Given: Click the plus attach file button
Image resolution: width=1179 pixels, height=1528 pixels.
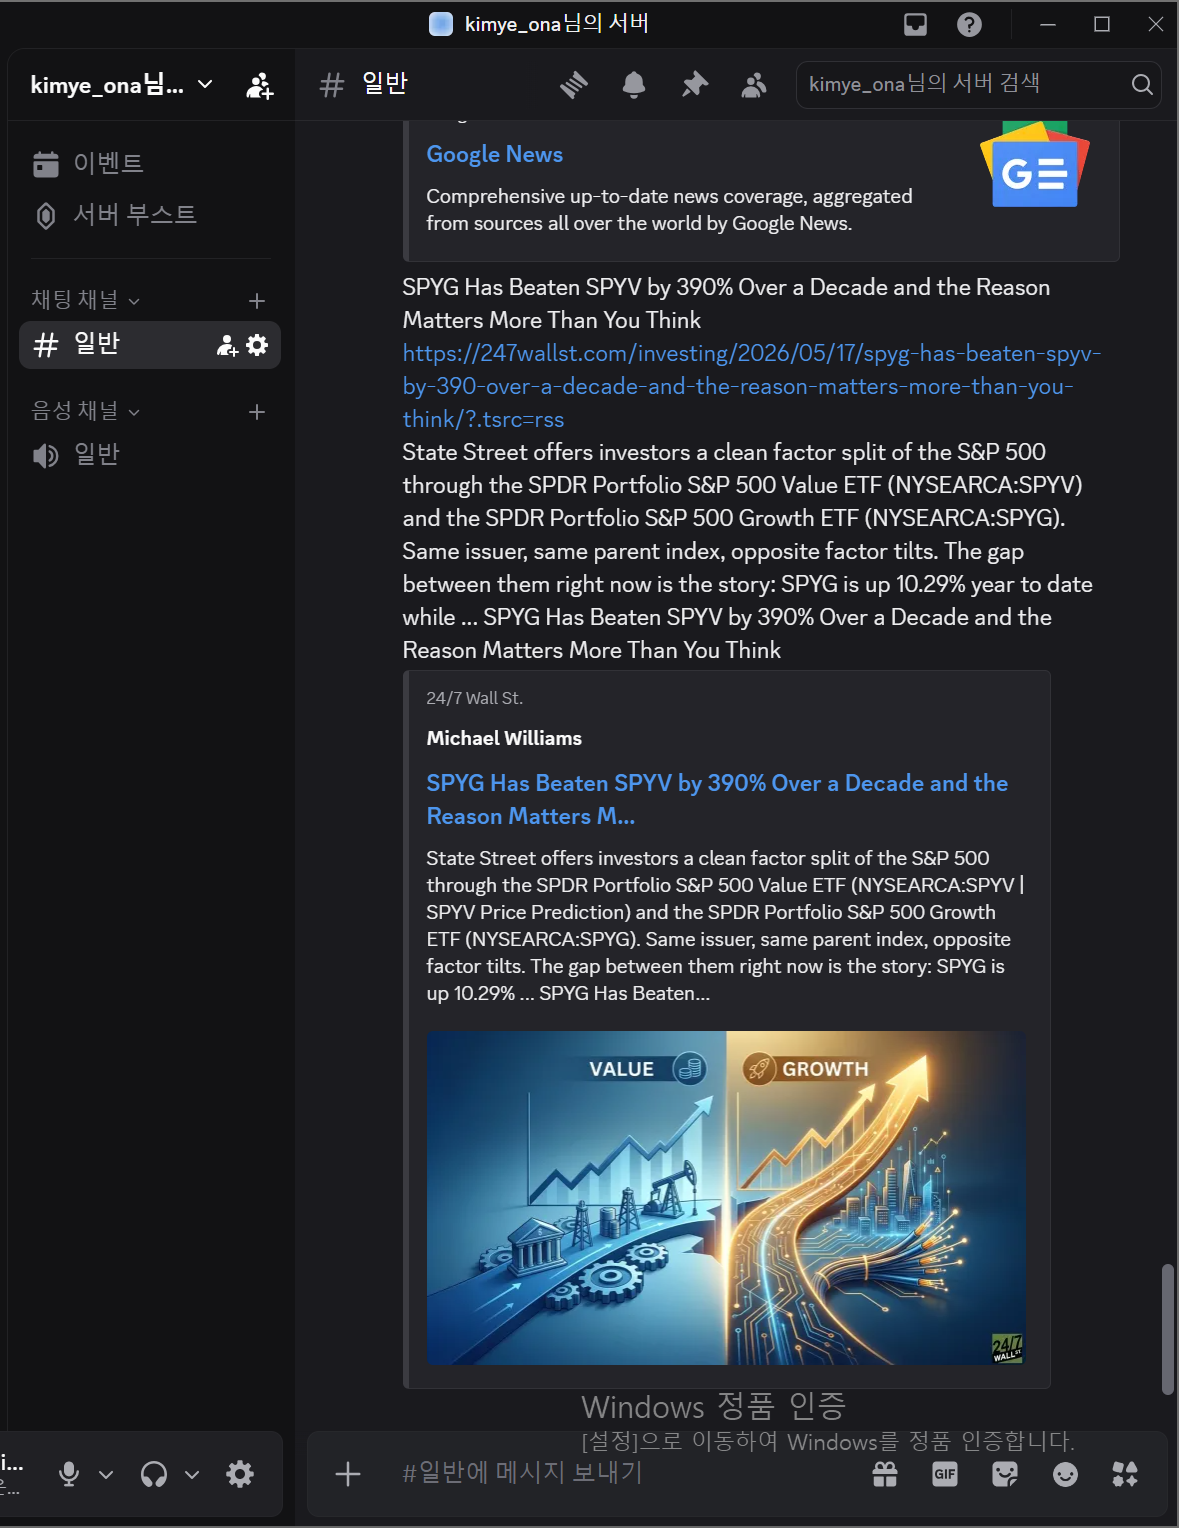Looking at the screenshot, I should [347, 1474].
